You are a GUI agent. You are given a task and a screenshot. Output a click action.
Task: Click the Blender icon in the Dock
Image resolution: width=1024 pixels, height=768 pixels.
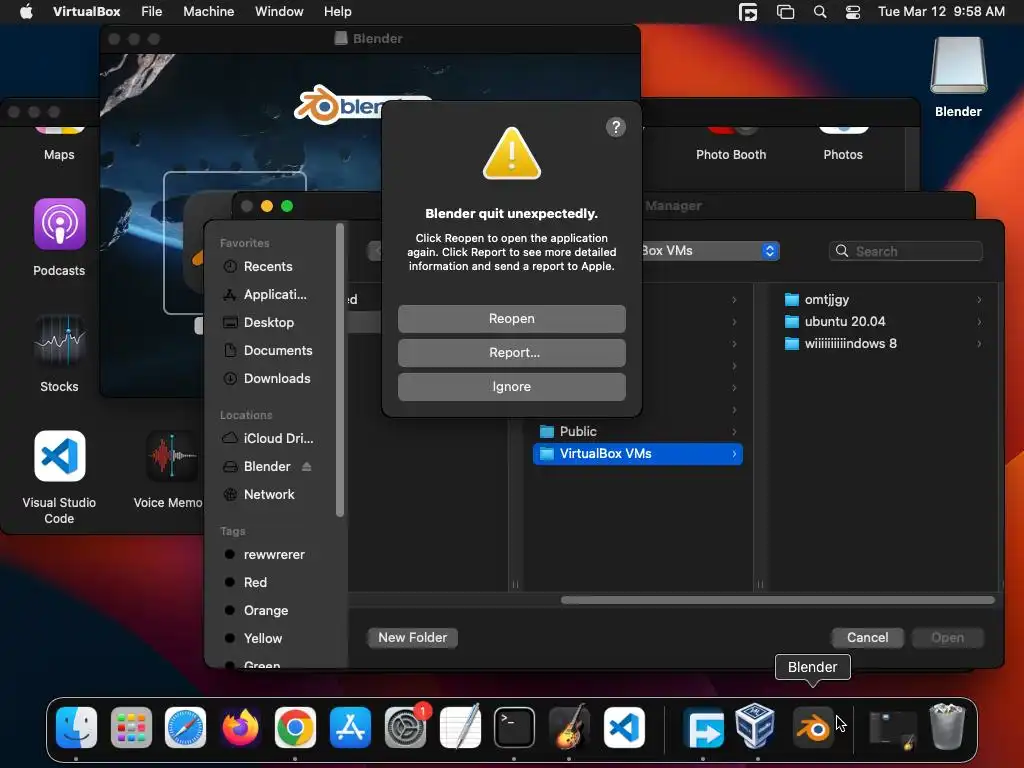click(x=813, y=727)
